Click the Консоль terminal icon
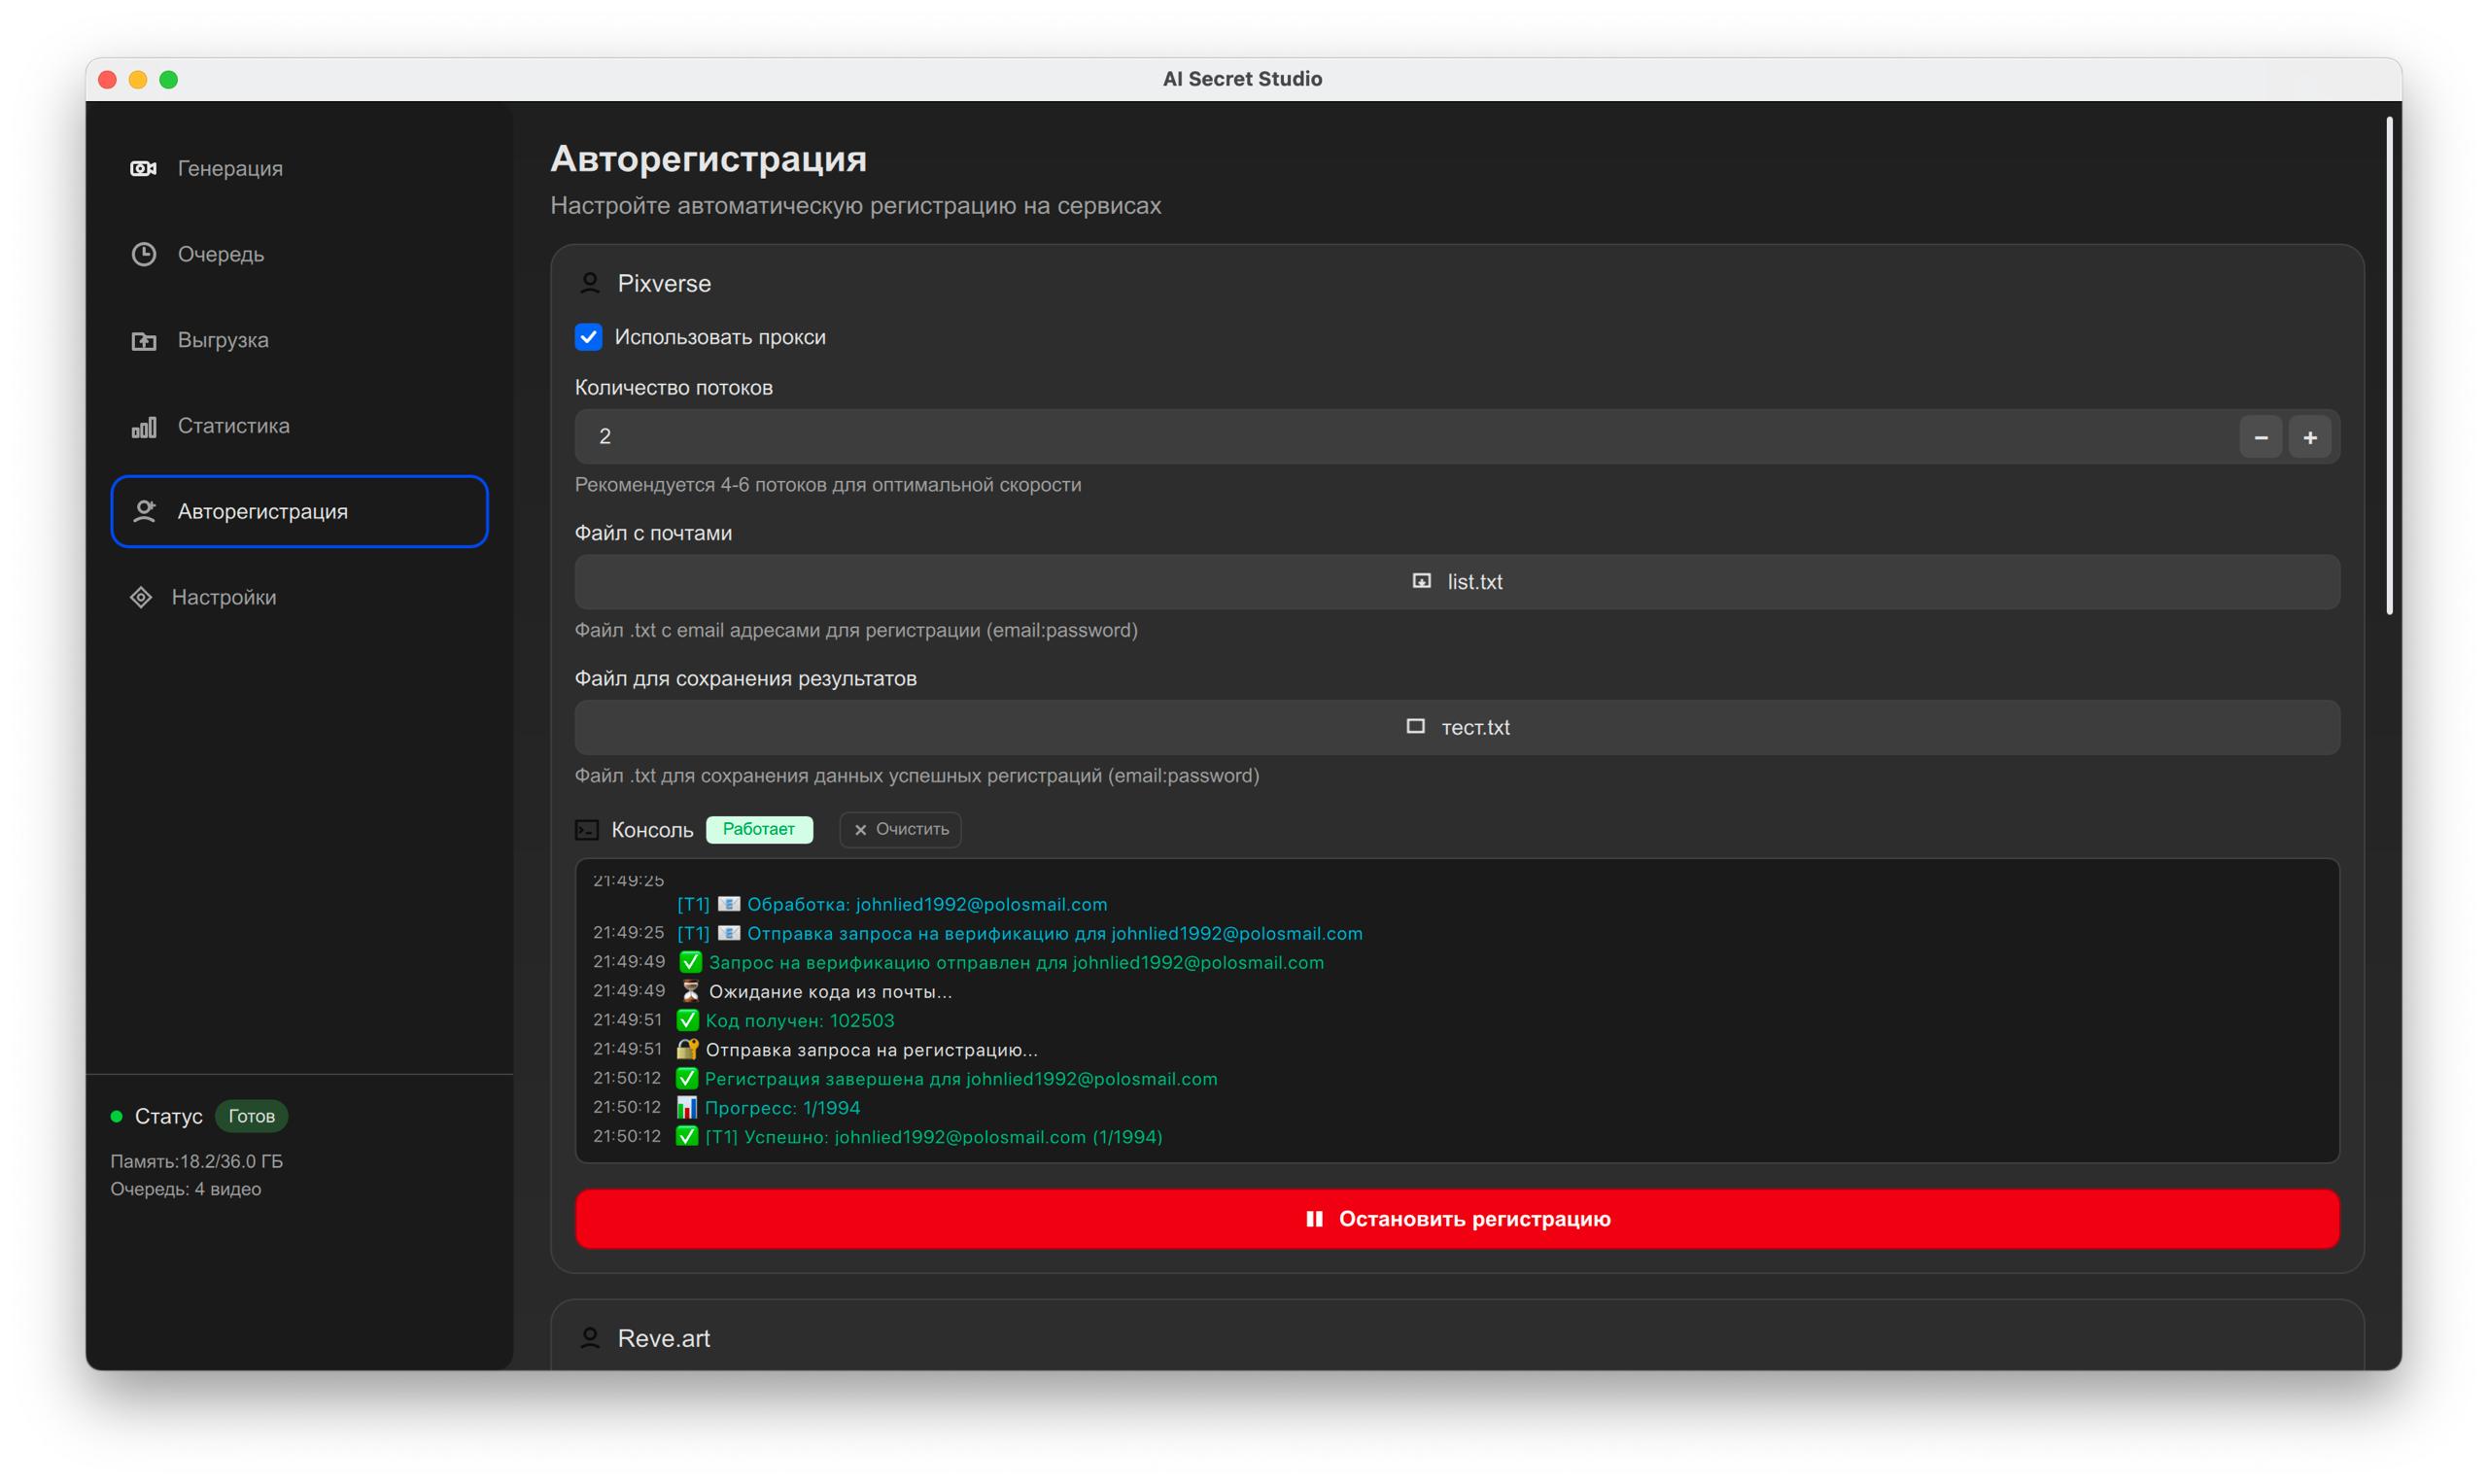This screenshot has height=1484, width=2488. pyautogui.click(x=587, y=830)
